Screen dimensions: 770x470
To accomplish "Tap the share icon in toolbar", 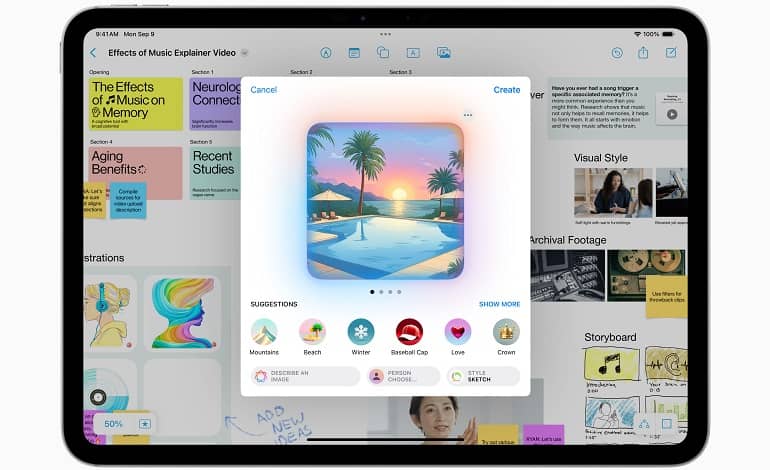I will pyautogui.click(x=643, y=53).
